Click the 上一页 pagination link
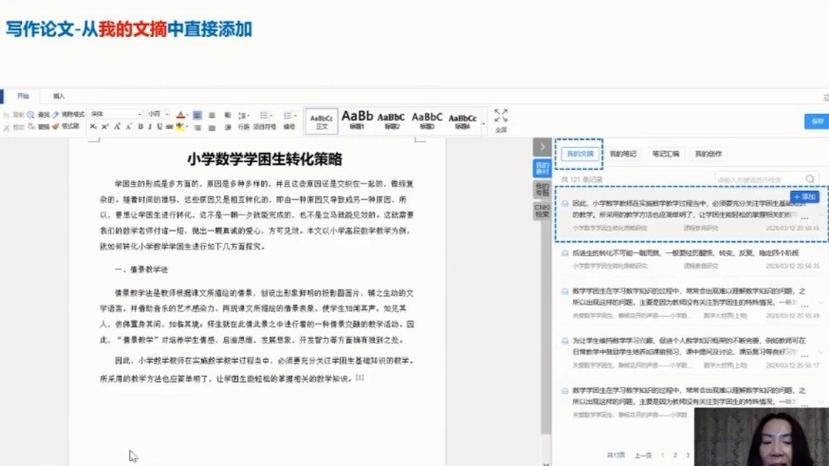Viewport: 829px width, 466px height. coord(643,455)
